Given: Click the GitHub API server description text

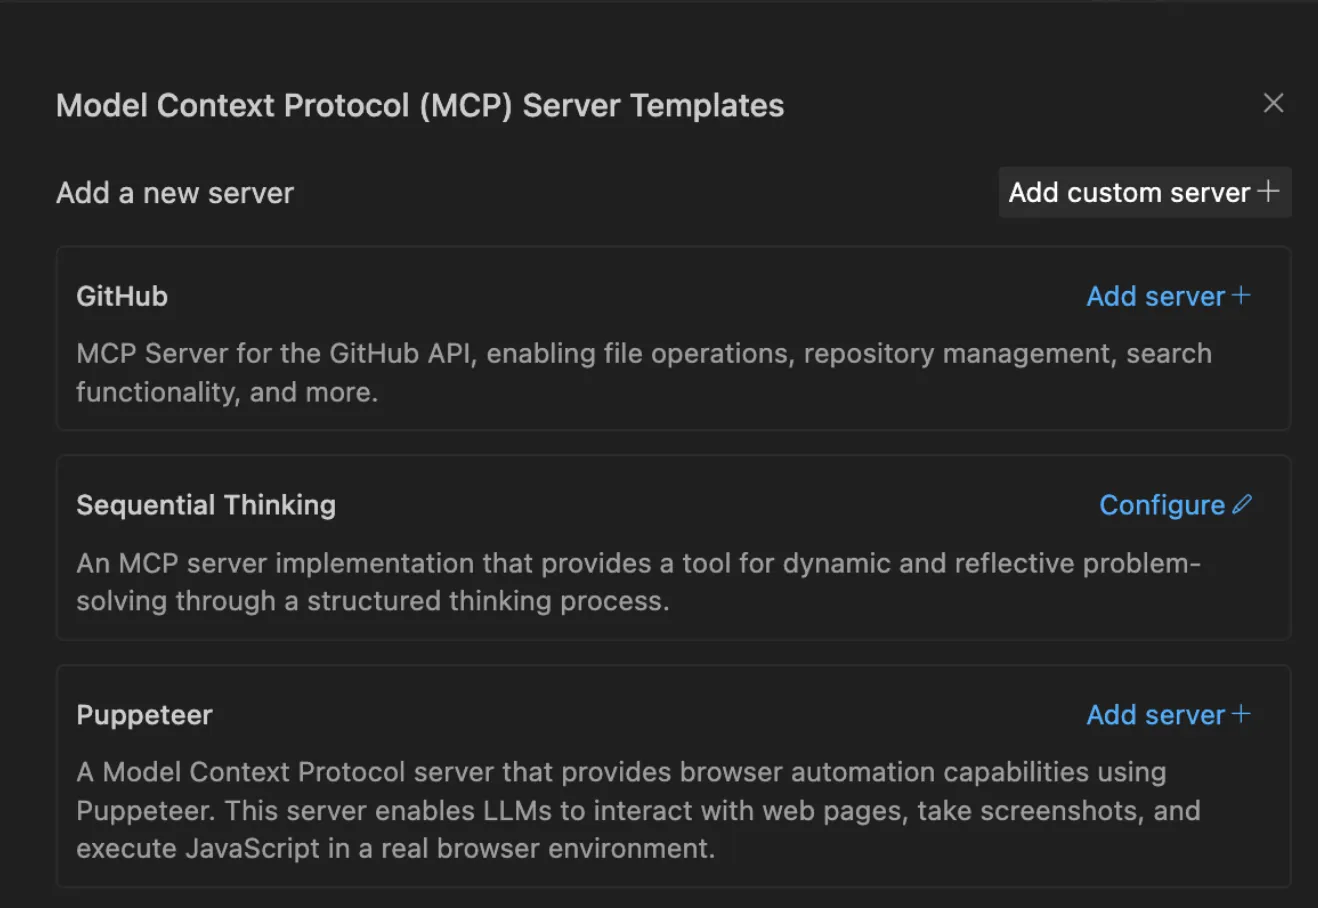Looking at the screenshot, I should click(x=643, y=372).
